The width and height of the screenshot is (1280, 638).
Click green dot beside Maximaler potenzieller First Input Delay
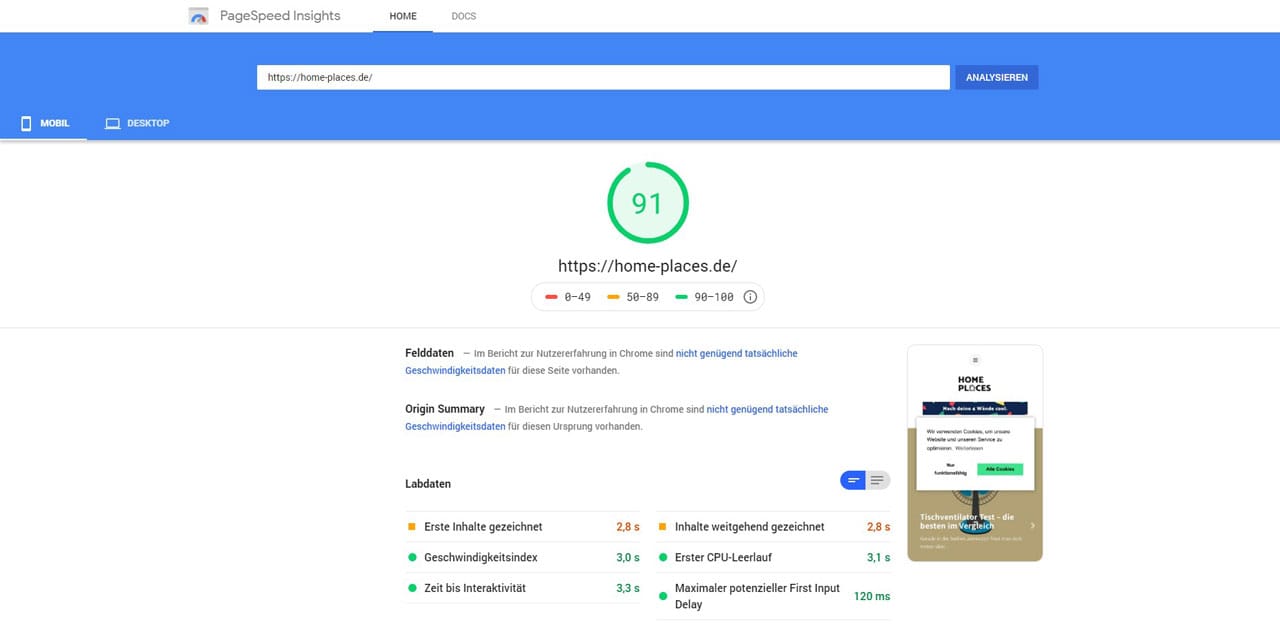pos(662,596)
